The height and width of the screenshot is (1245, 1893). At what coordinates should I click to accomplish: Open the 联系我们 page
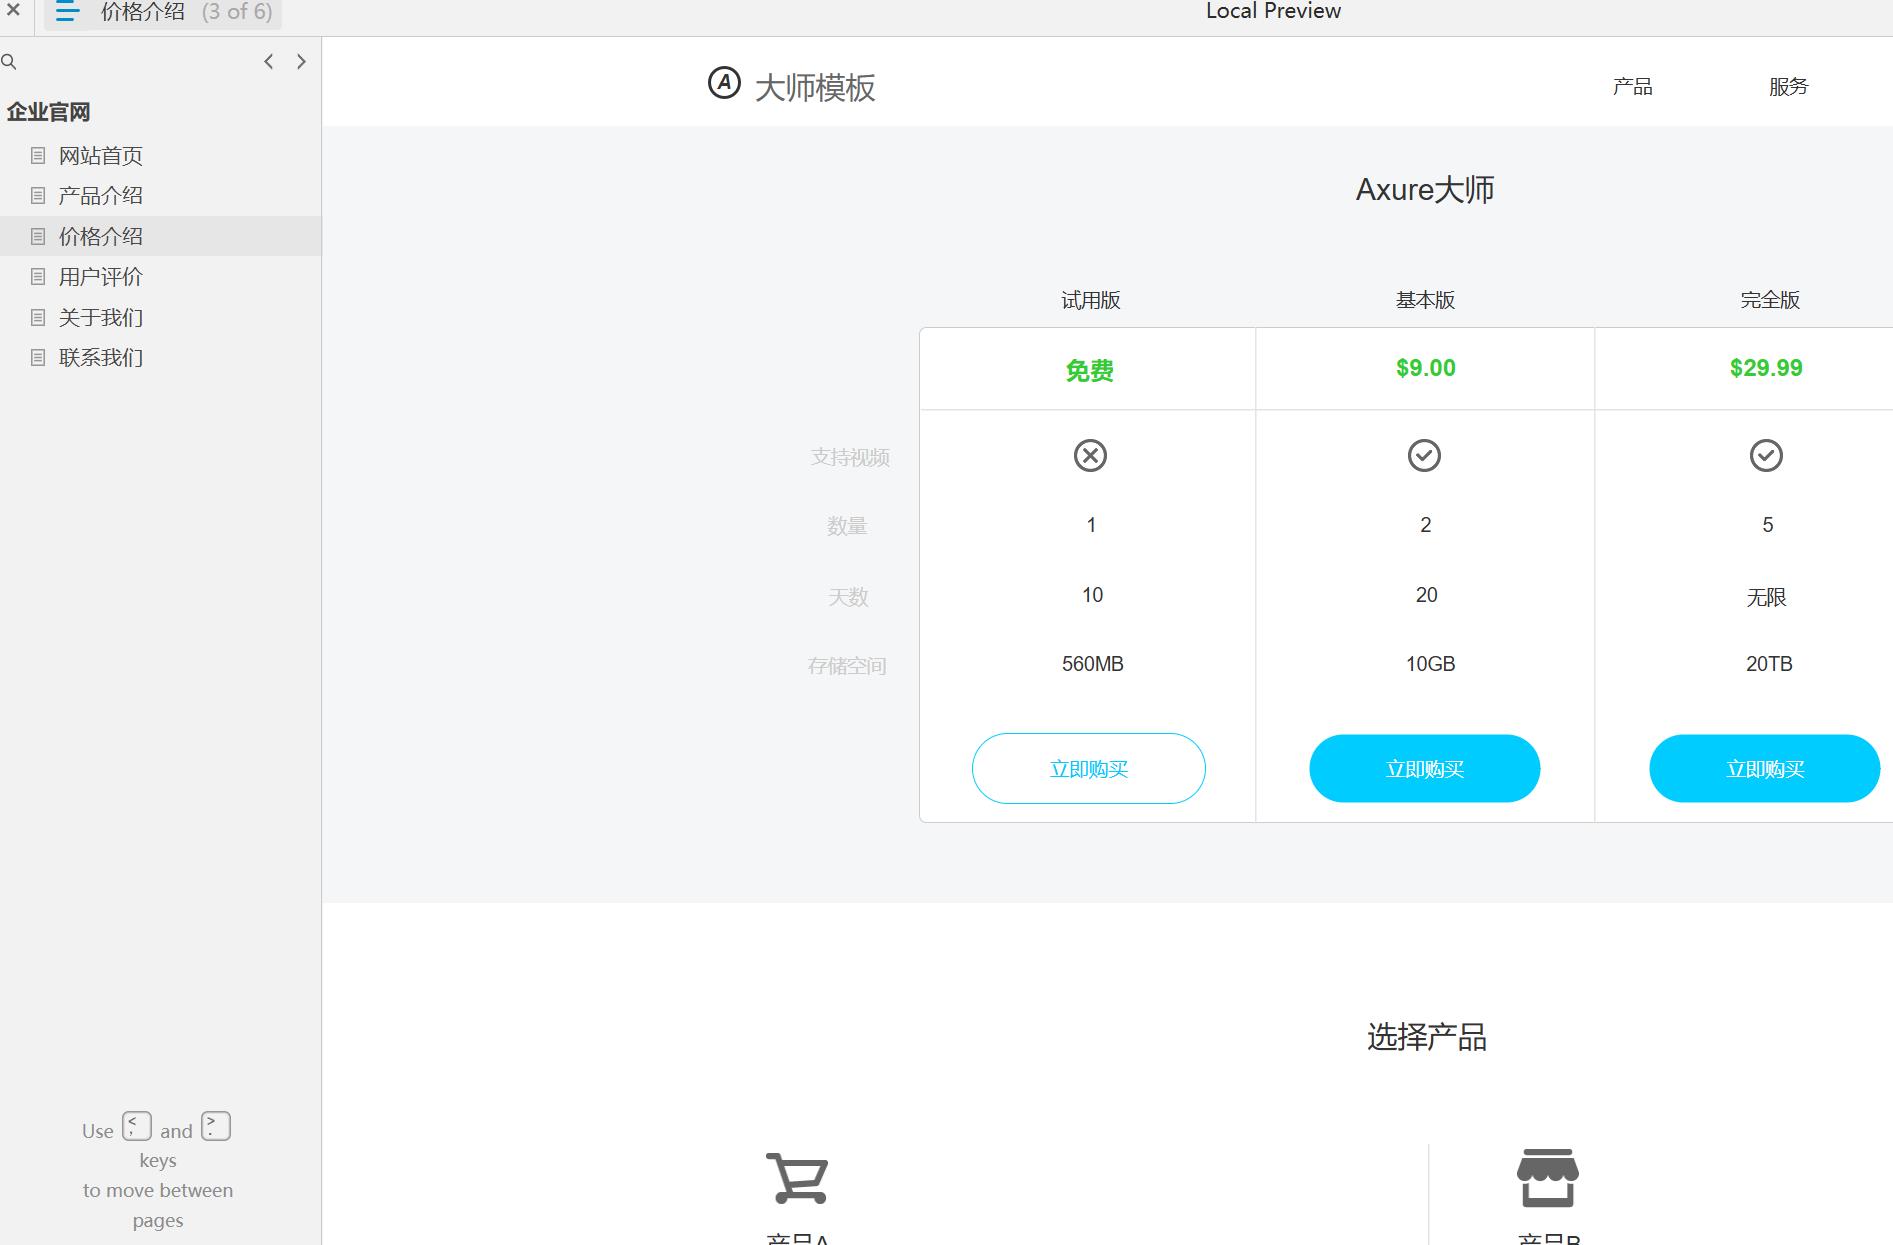(x=100, y=358)
